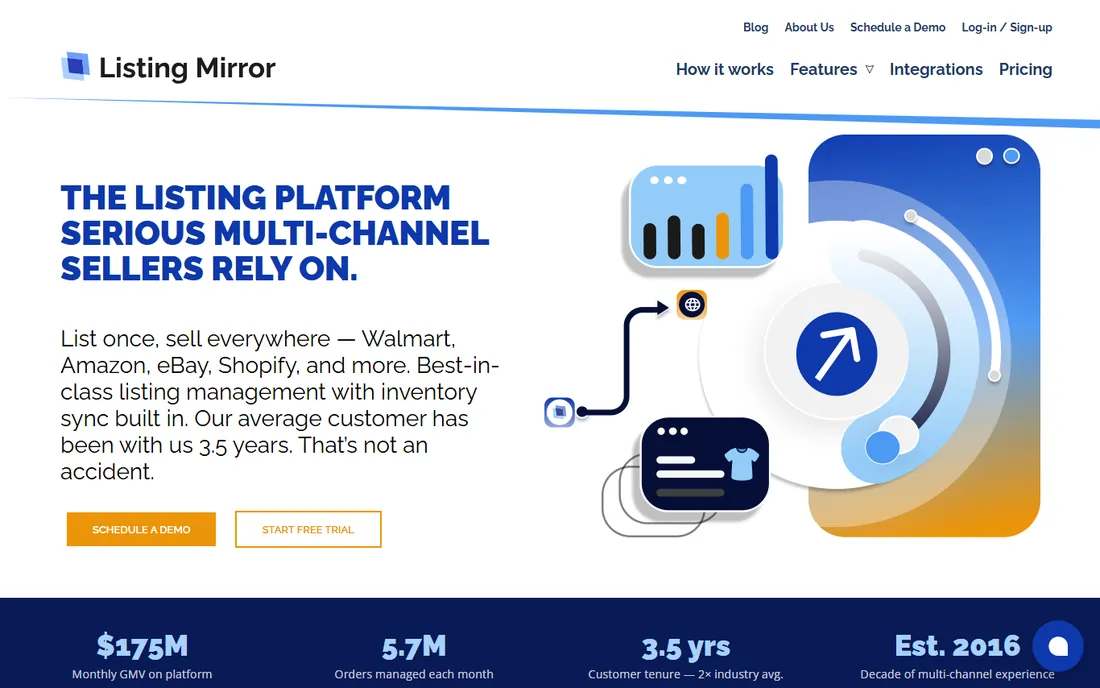
Task: Click 'Decade of multi-channel experience' text
Action: tap(957, 674)
